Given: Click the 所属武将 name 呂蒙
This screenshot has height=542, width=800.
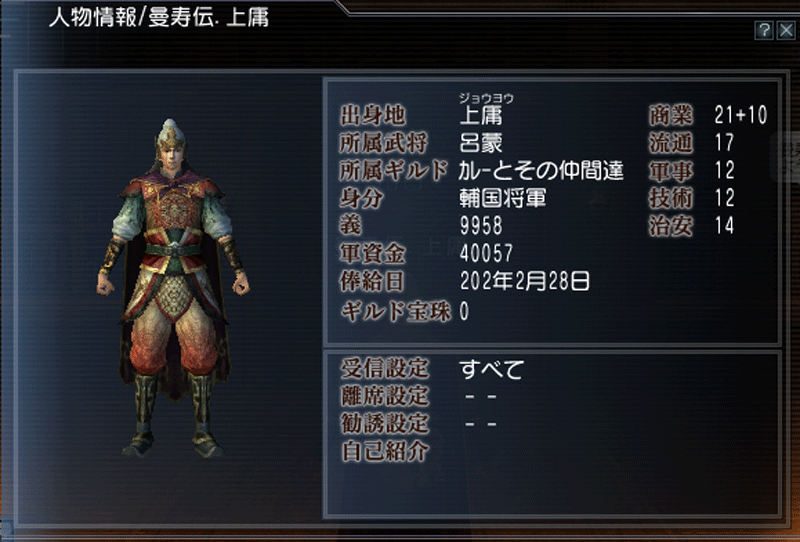Looking at the screenshot, I should 481,143.
